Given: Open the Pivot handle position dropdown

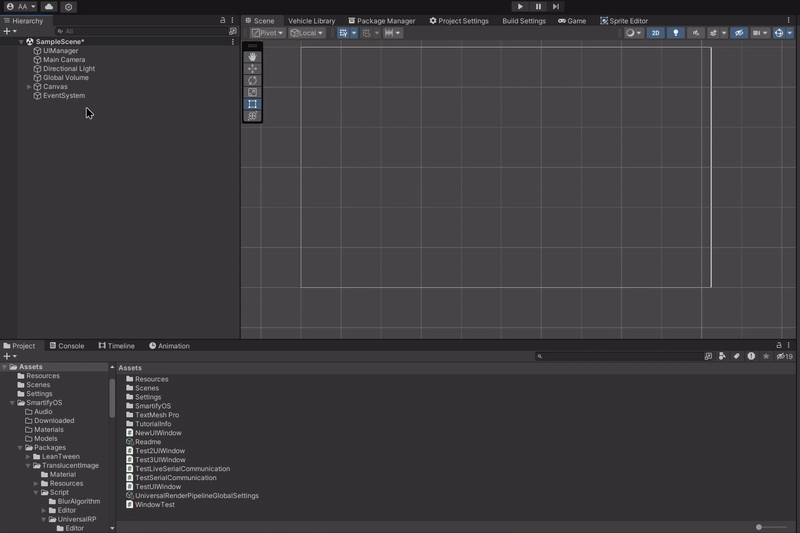Looking at the screenshot, I should (x=267, y=33).
